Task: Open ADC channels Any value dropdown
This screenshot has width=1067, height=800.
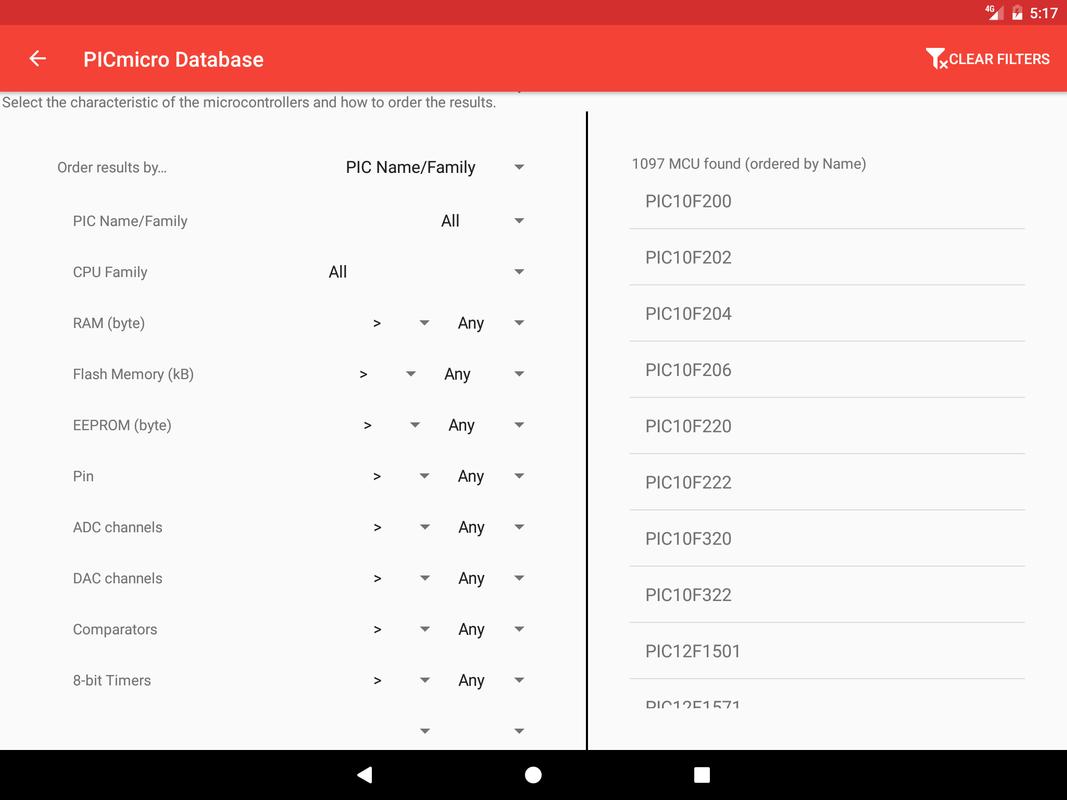Action: point(490,527)
